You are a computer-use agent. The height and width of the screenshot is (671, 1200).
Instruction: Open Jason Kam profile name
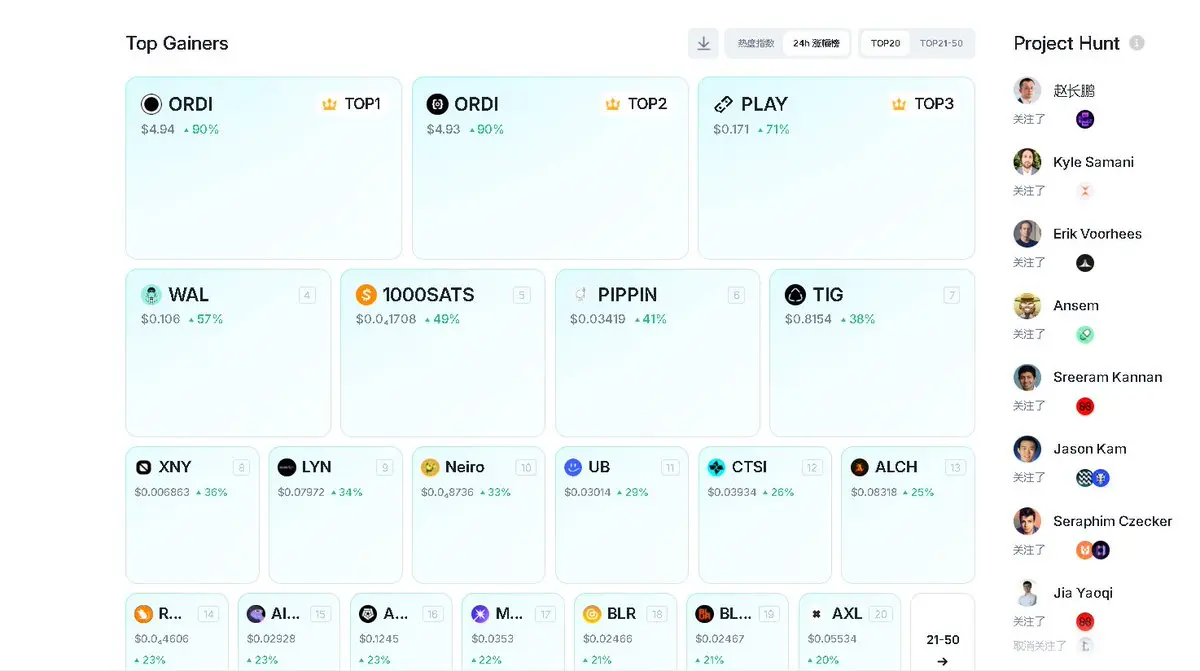(1090, 449)
